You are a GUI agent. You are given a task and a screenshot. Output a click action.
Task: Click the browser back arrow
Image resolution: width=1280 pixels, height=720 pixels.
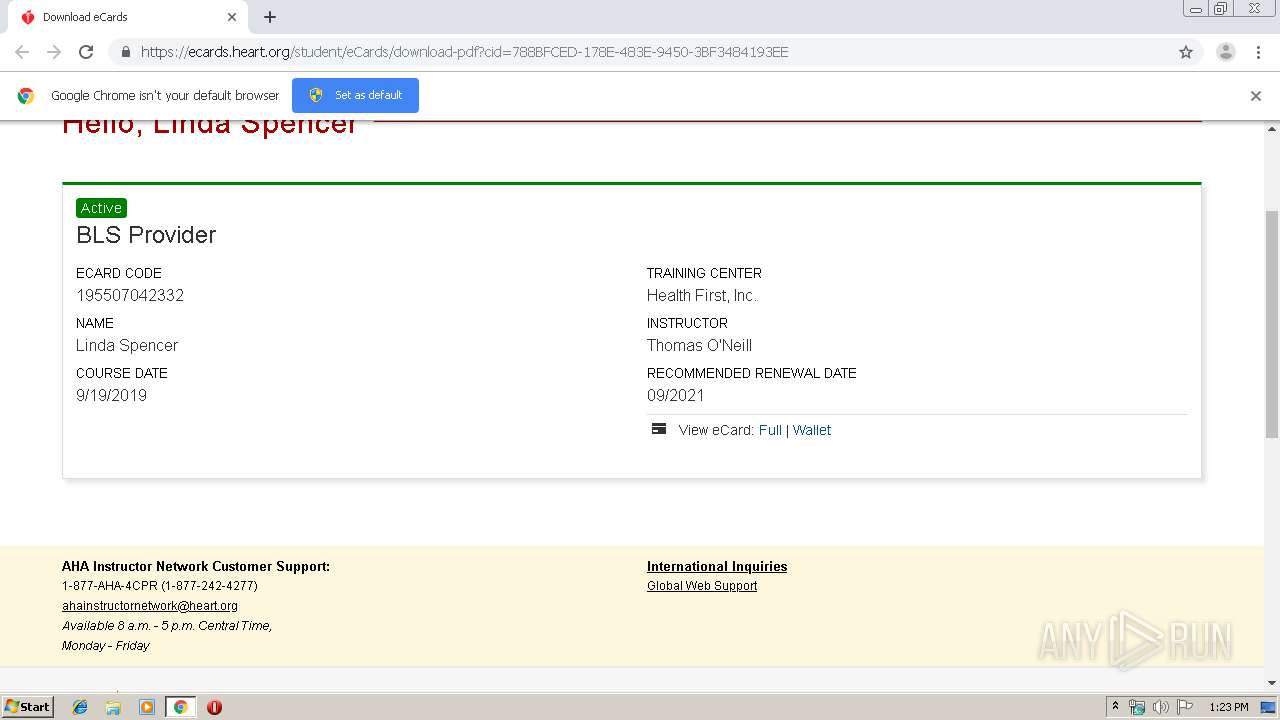point(22,52)
